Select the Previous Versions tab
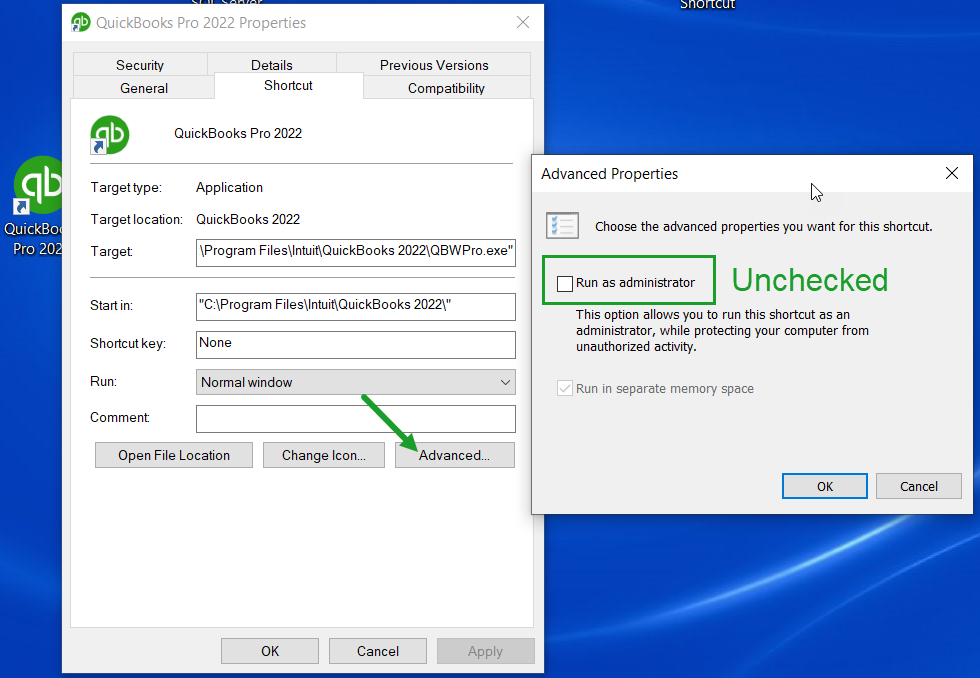Image resolution: width=980 pixels, height=678 pixels. tap(434, 65)
